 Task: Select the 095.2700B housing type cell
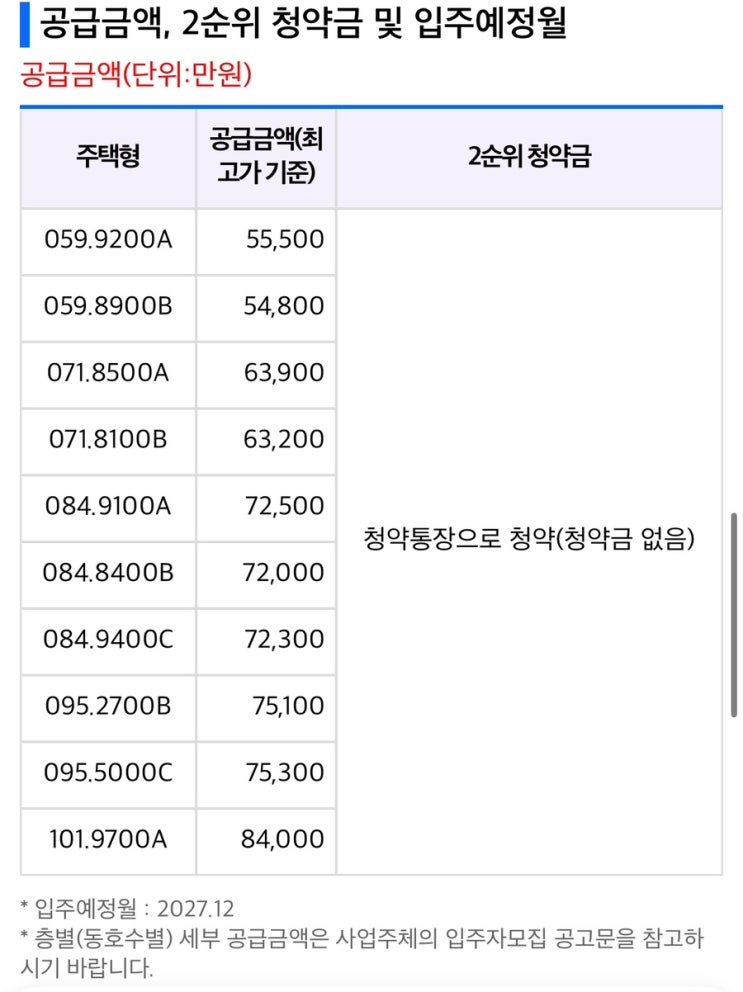click(x=108, y=707)
